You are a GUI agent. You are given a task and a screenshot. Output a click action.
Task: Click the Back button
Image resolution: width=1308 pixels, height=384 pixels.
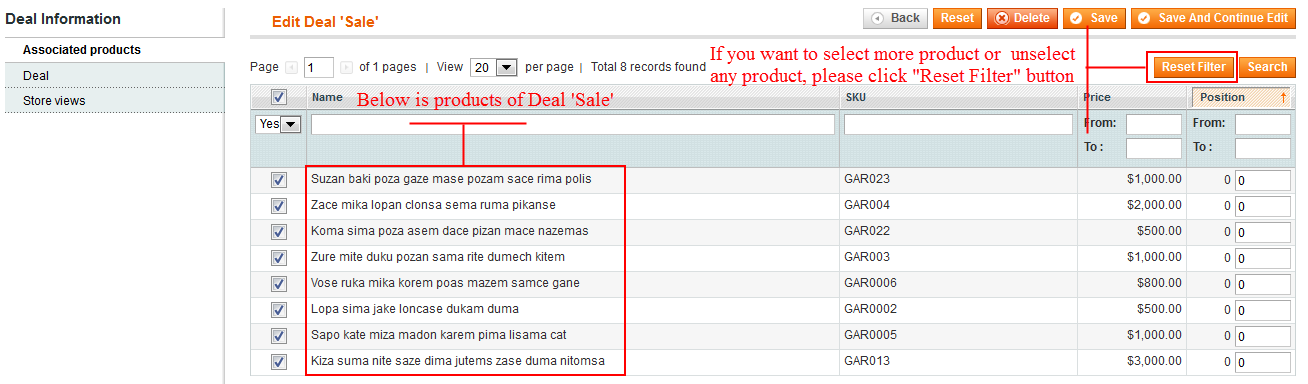click(896, 18)
